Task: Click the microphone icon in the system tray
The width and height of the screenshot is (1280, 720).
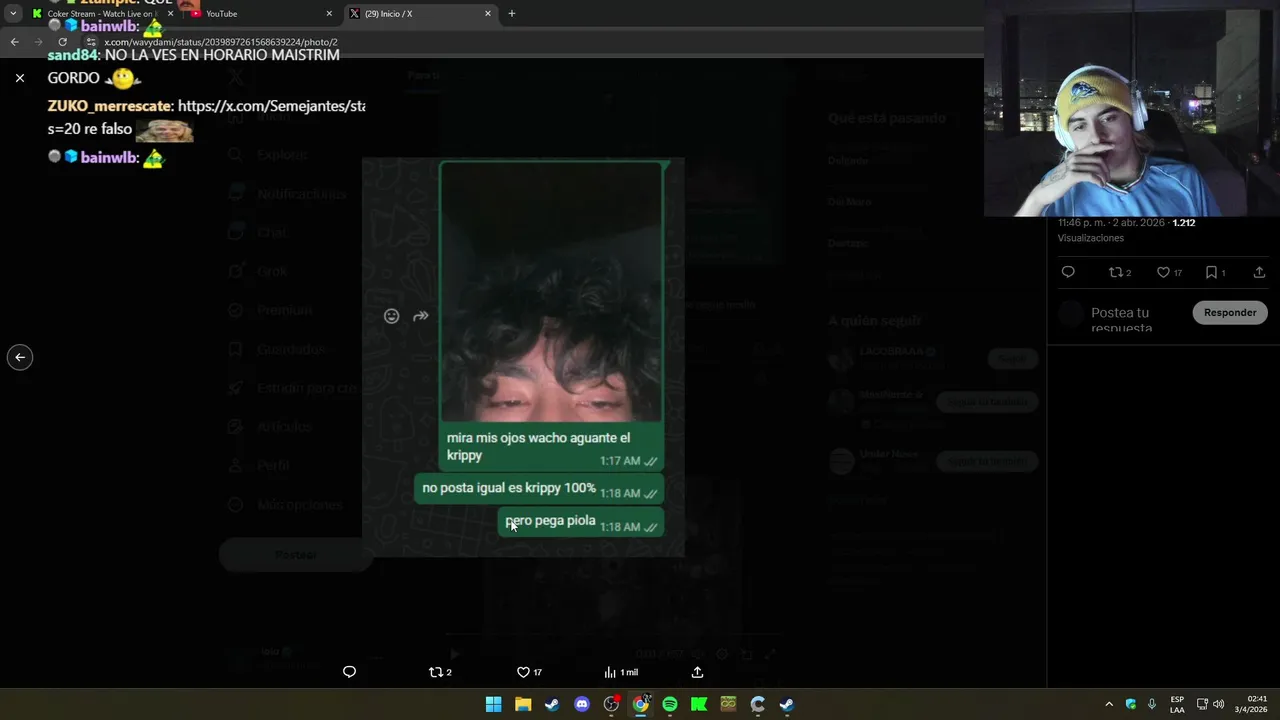Action: [1152, 704]
